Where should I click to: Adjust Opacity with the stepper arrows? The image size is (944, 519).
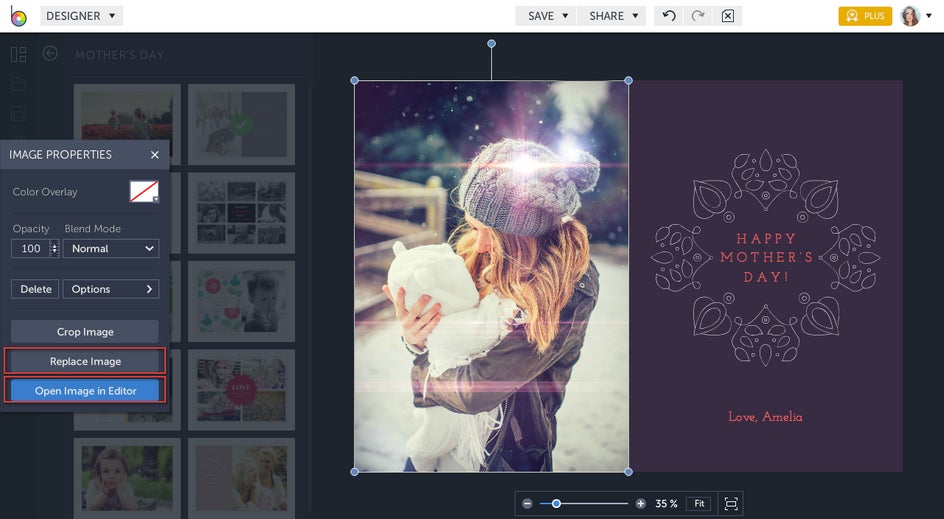click(55, 248)
